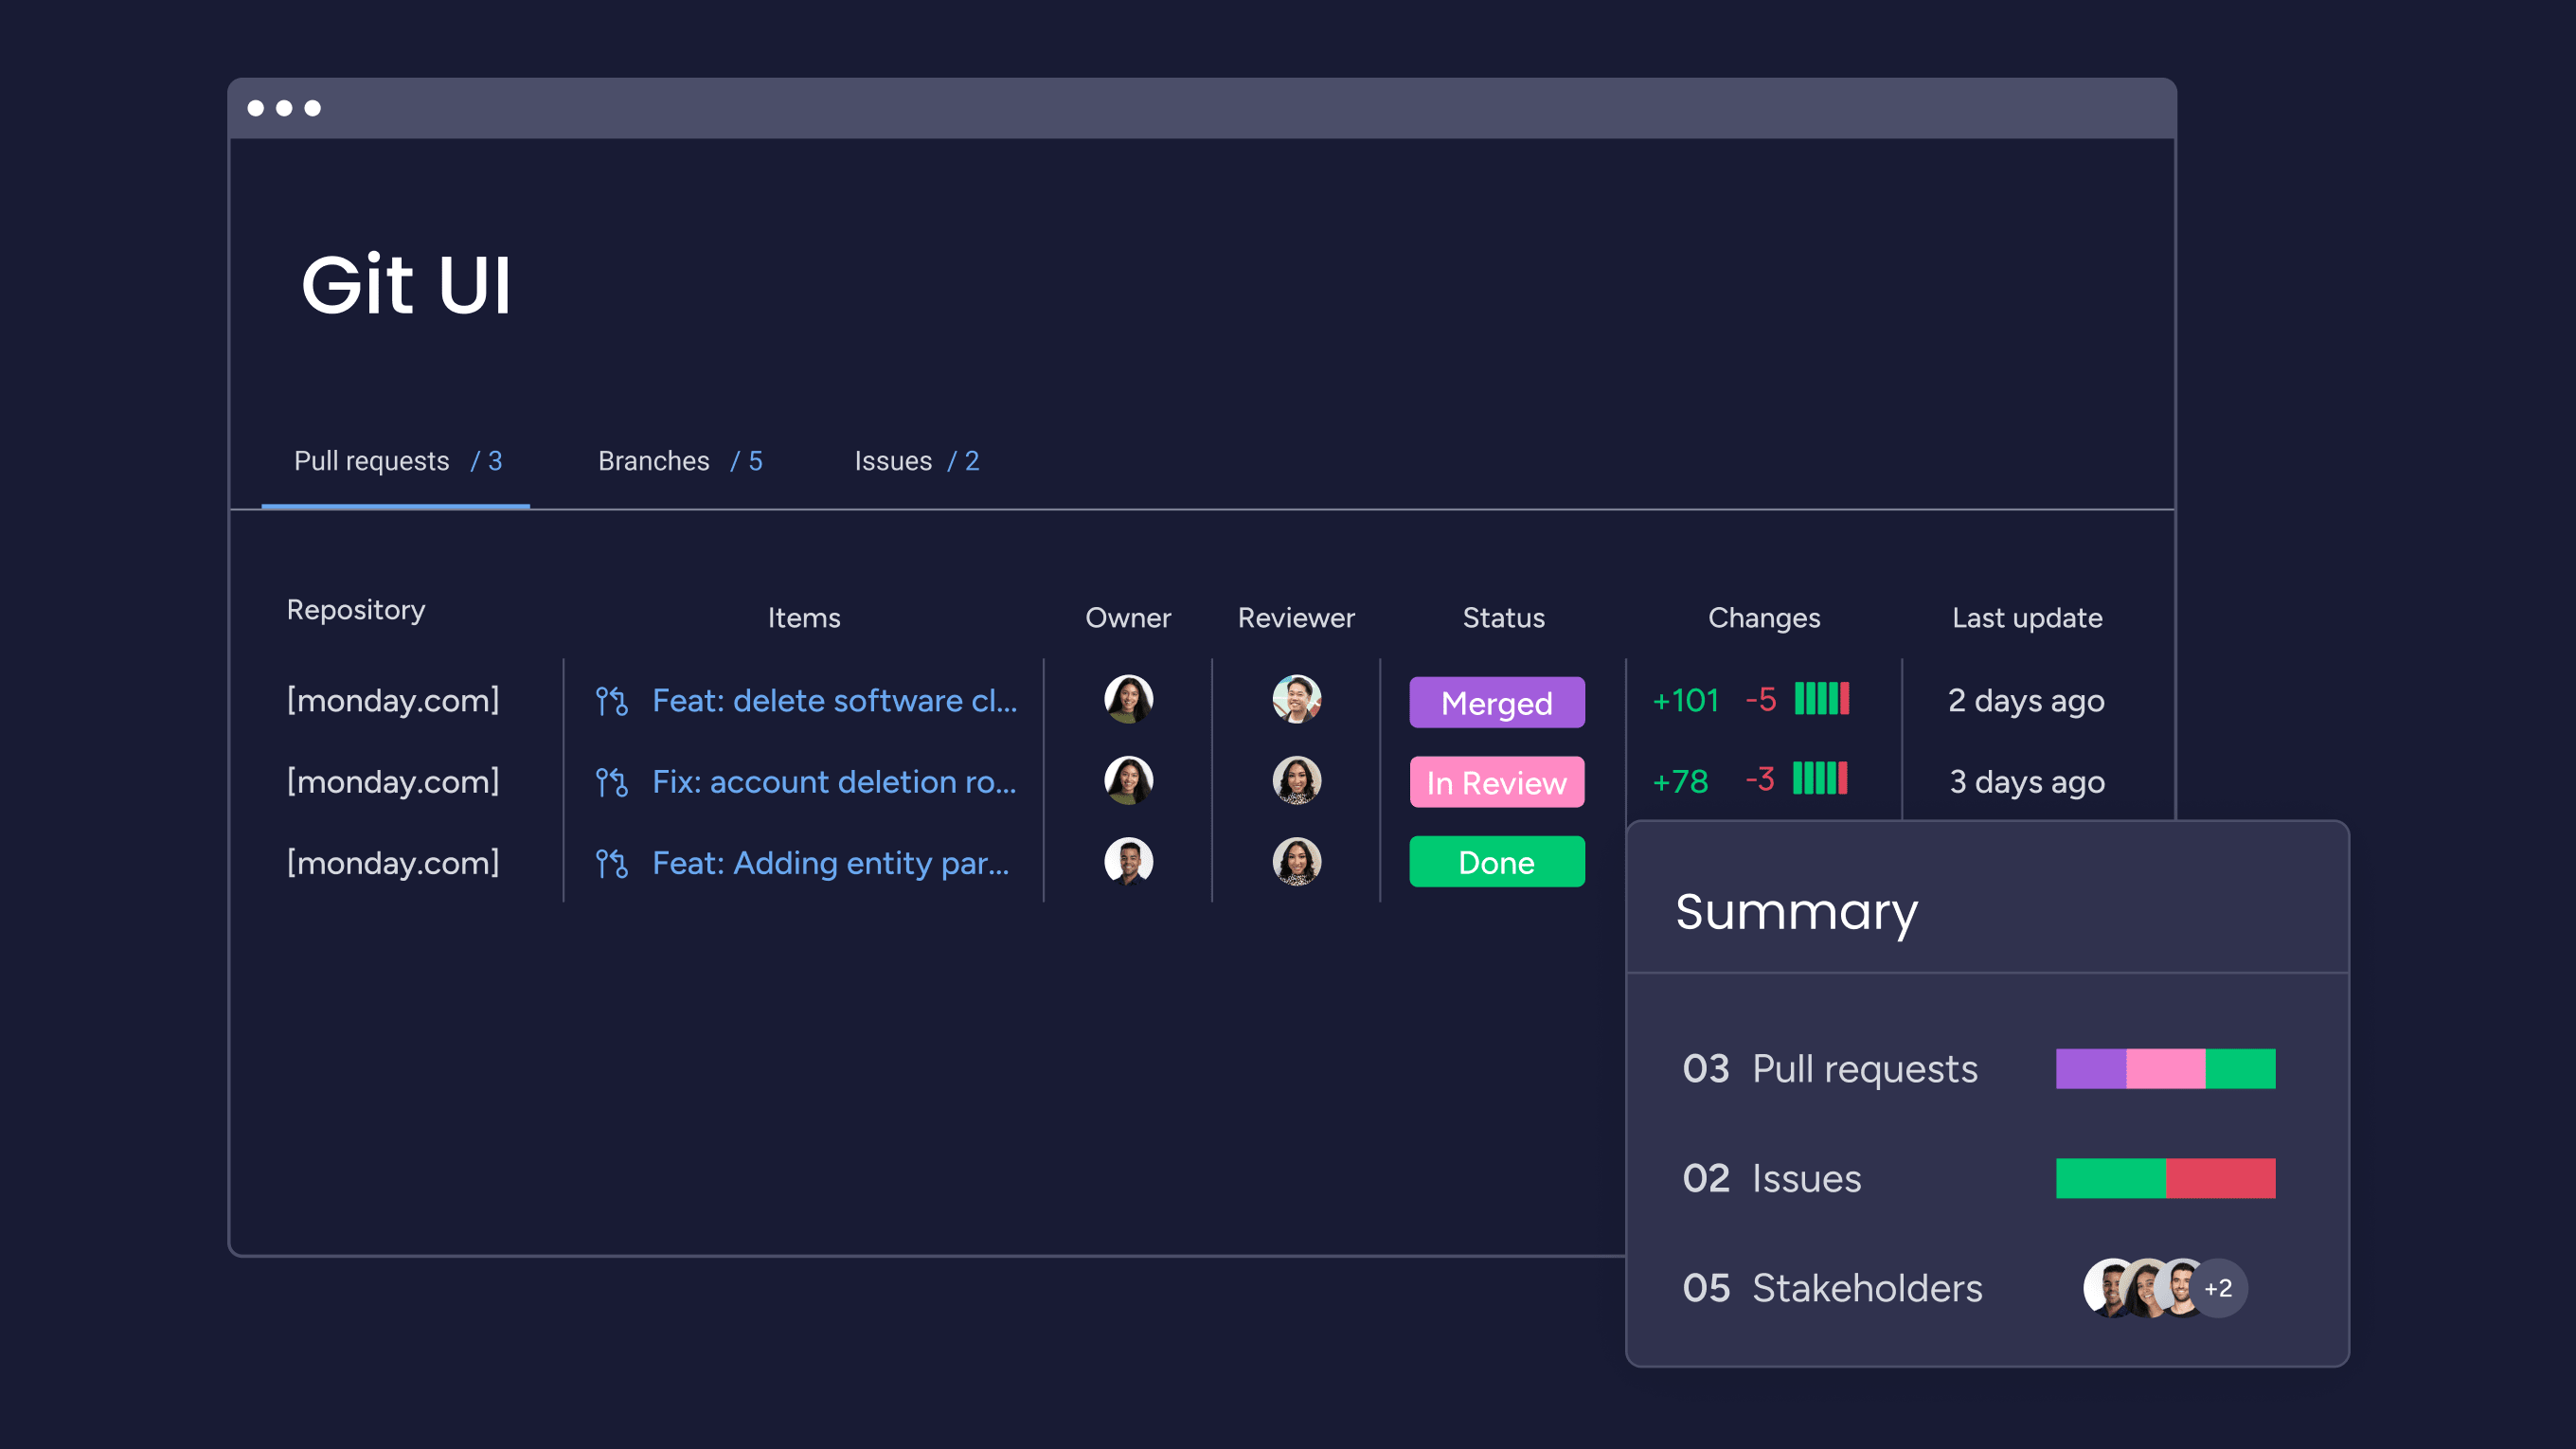The image size is (2576, 1449).
Task: Click the +2 stakeholders badge in Summary
Action: pyautogui.click(x=2218, y=1288)
